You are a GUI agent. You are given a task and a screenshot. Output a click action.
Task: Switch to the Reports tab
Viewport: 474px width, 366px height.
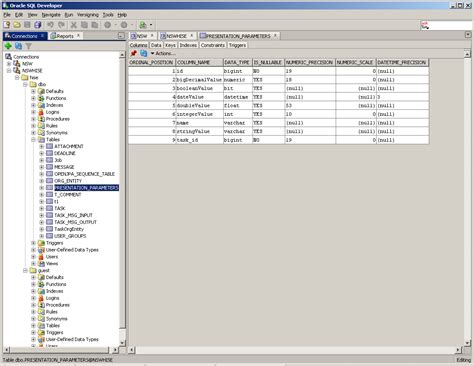(x=65, y=36)
